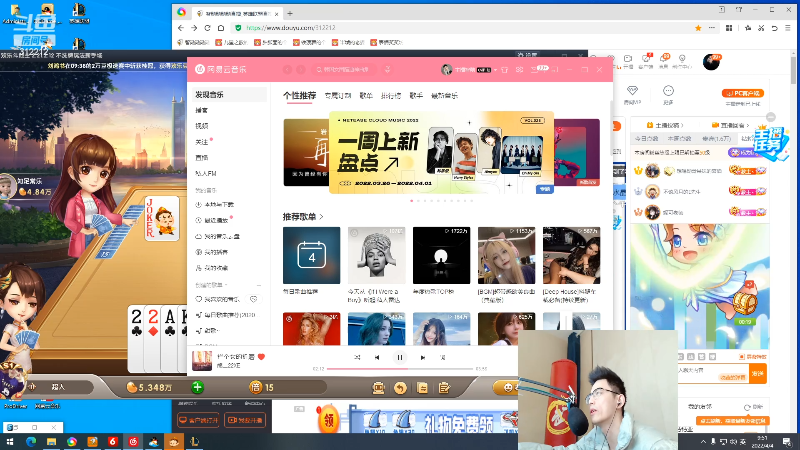Click the orange return arrow in game
Image resolution: width=800 pixels, height=450 pixels.
point(401,388)
